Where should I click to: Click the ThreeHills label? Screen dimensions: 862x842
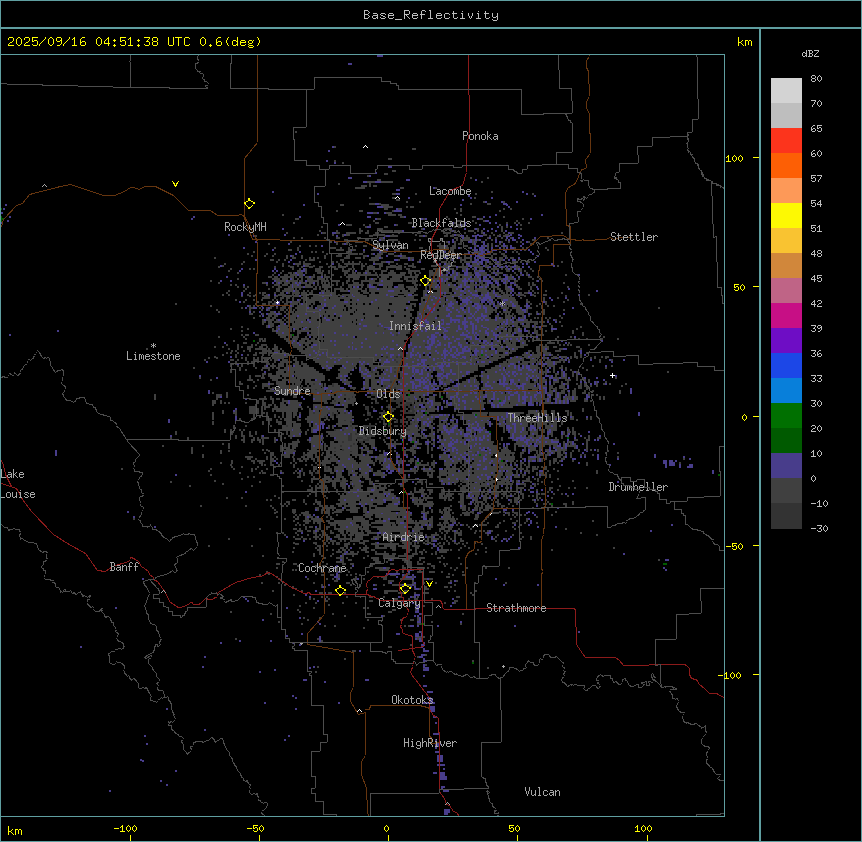(538, 418)
